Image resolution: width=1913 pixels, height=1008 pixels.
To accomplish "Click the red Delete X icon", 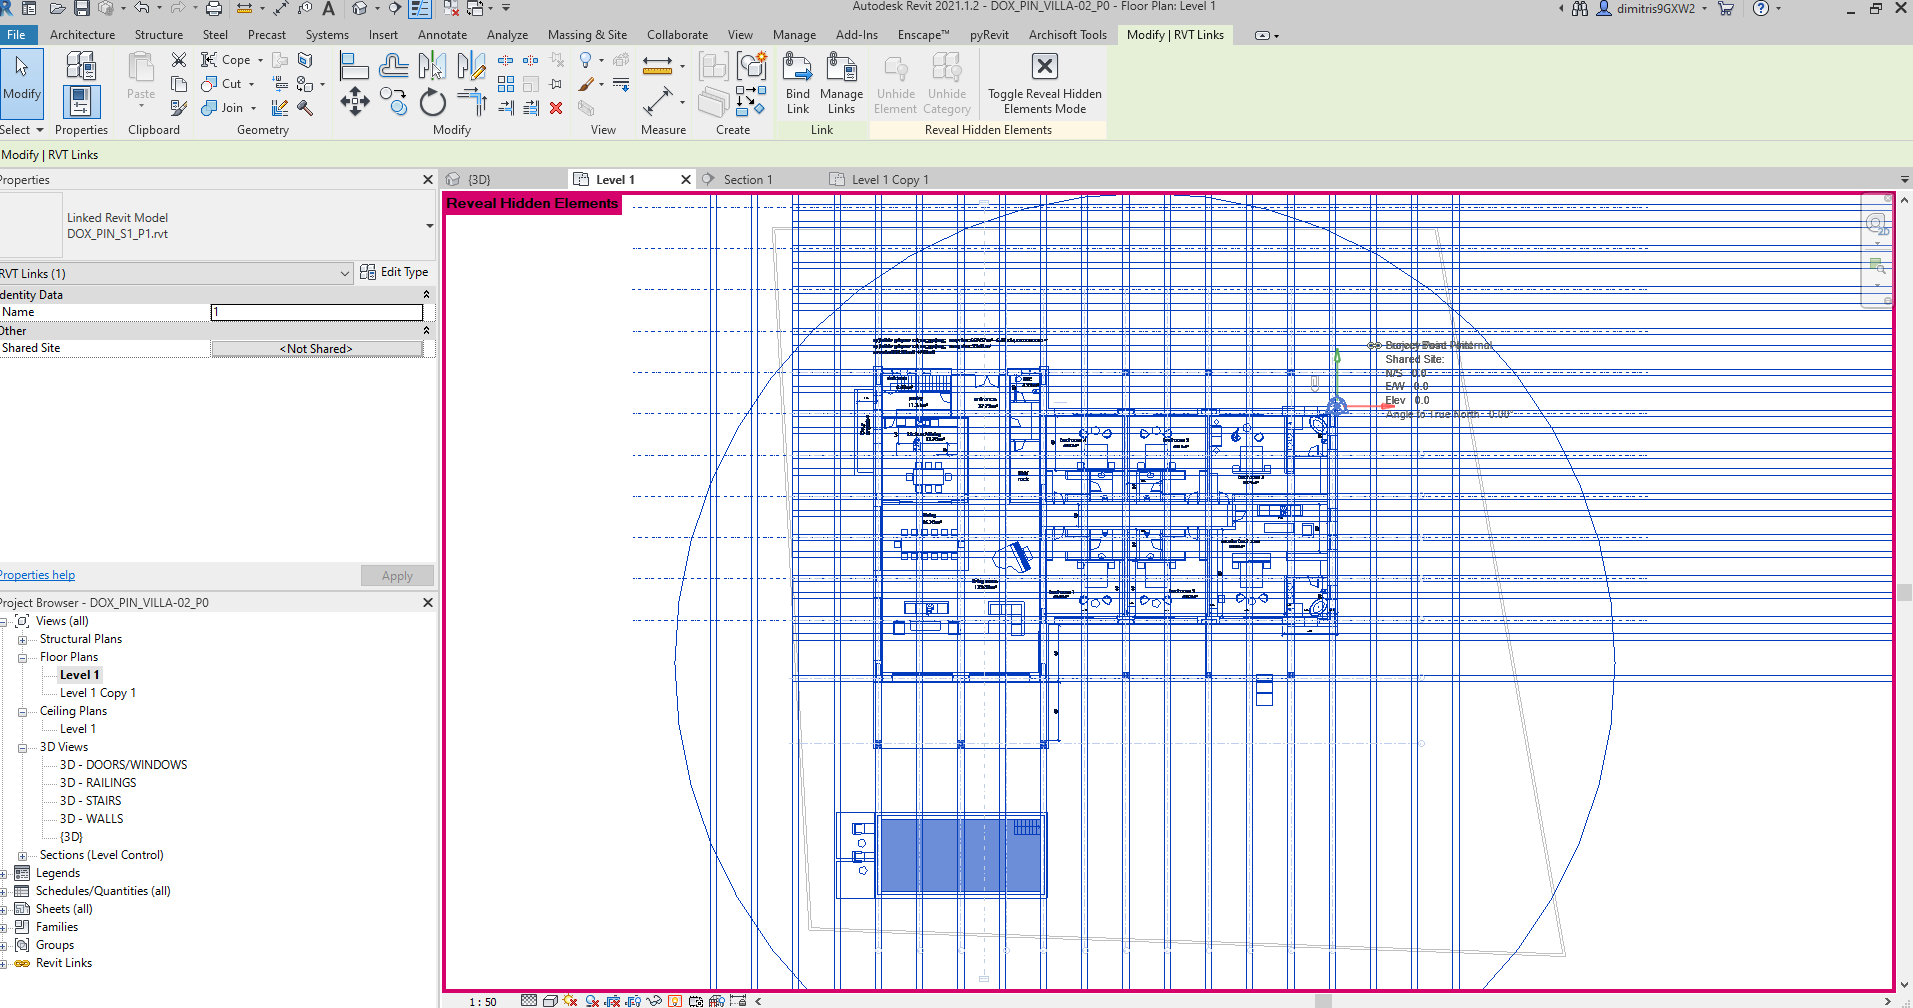I will [x=556, y=108].
